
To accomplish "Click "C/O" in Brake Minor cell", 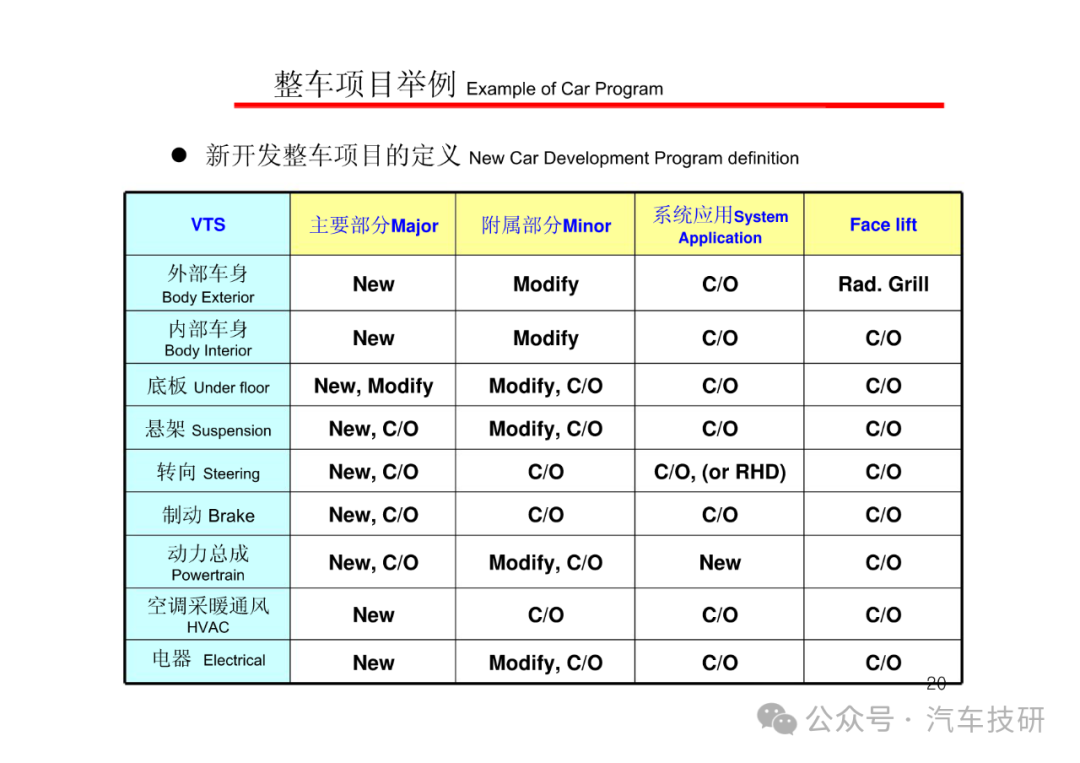I will pyautogui.click(x=546, y=514).
